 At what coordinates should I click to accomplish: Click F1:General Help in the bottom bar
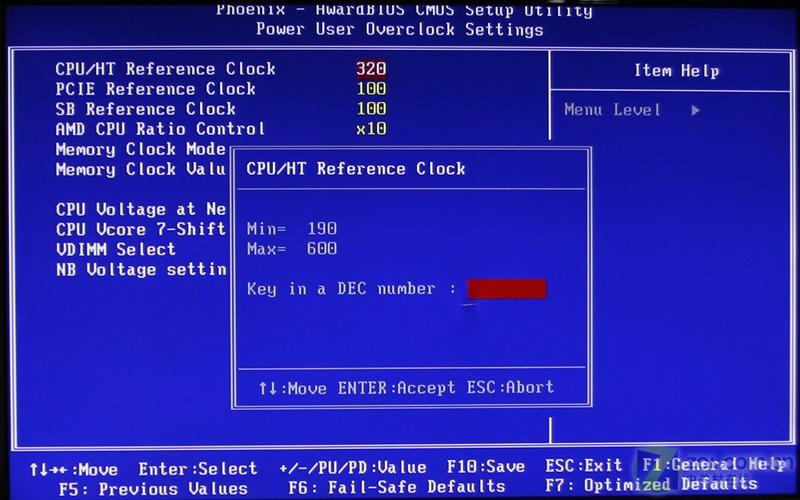(714, 464)
